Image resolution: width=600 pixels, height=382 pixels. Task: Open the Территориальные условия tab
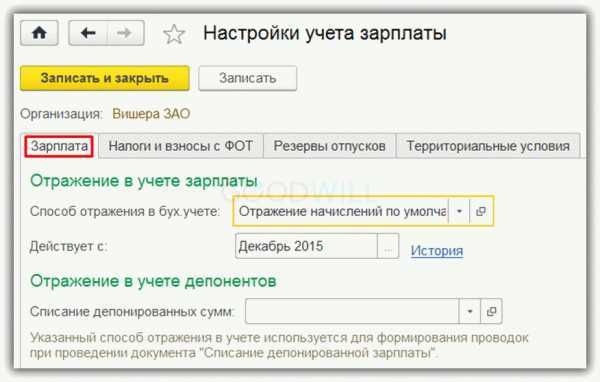tap(488, 146)
